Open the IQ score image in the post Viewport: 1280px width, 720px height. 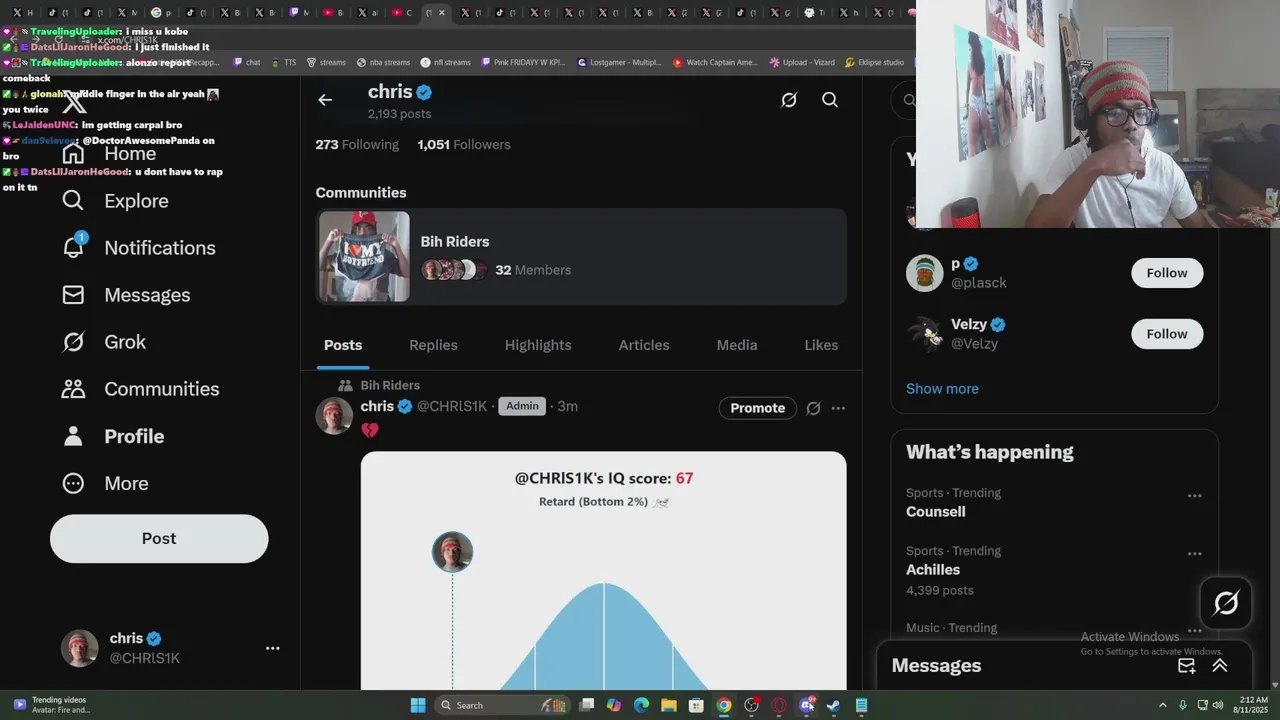point(603,570)
